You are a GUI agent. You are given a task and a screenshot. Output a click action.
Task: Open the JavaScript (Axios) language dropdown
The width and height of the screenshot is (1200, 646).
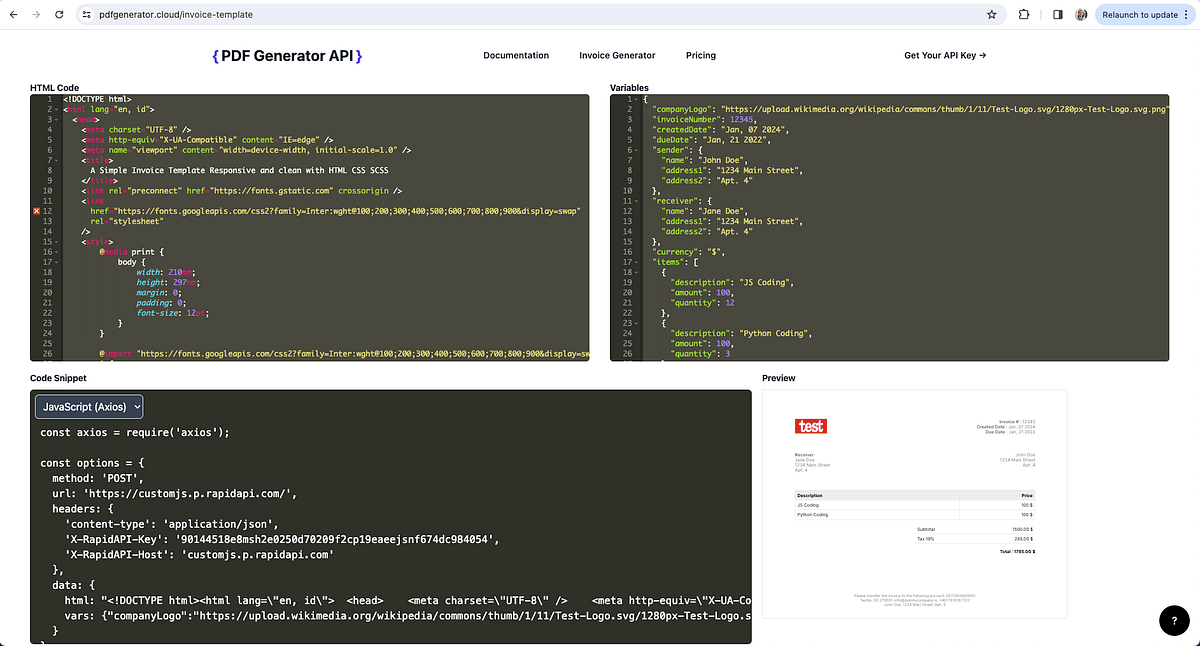(87, 406)
